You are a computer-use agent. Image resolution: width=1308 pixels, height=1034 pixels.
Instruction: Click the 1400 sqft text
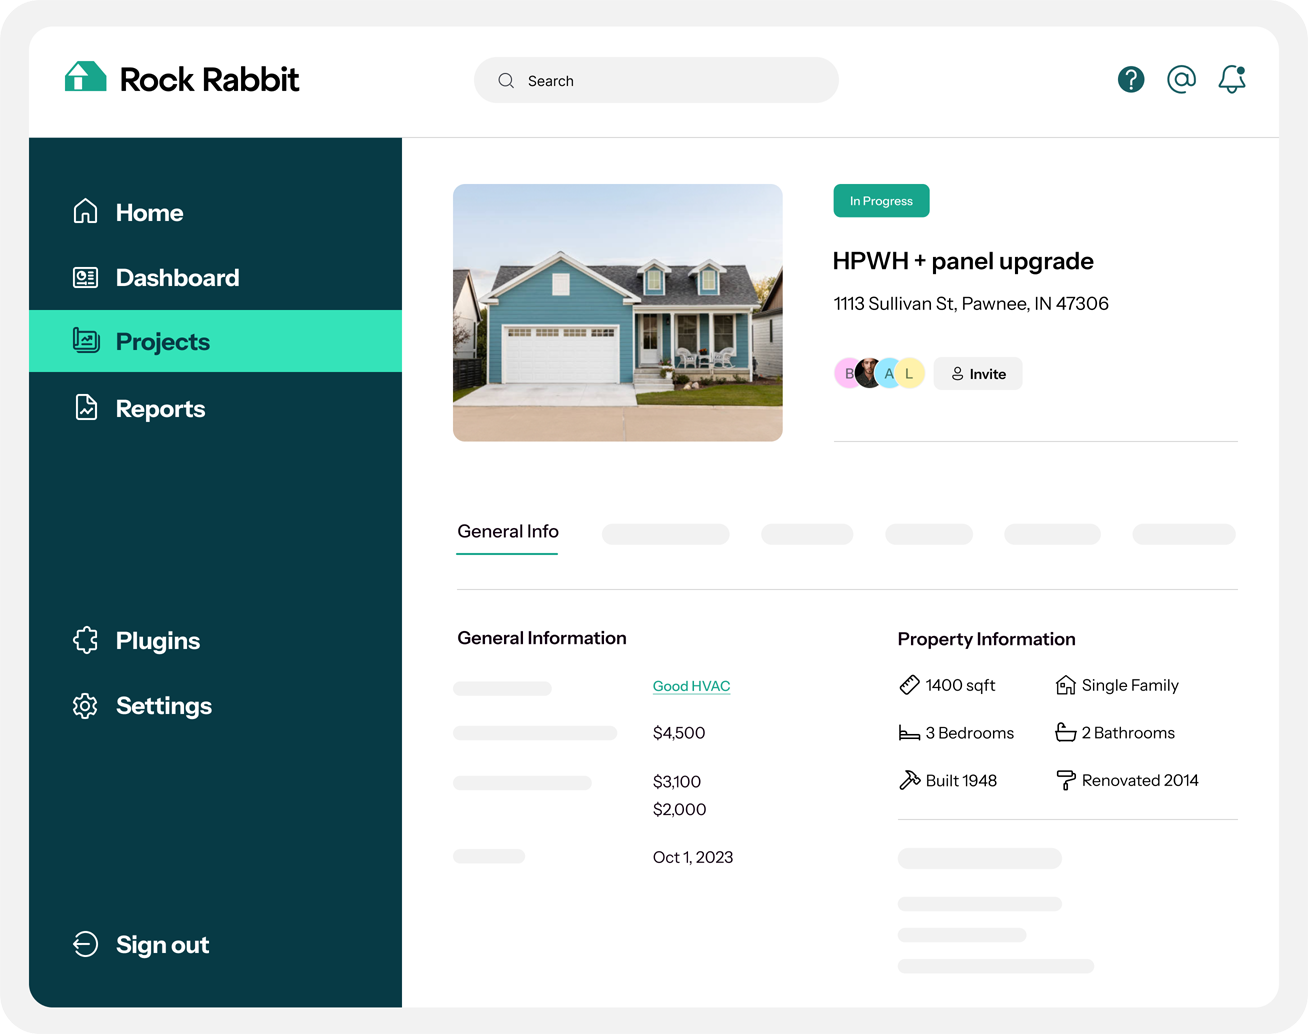click(960, 685)
